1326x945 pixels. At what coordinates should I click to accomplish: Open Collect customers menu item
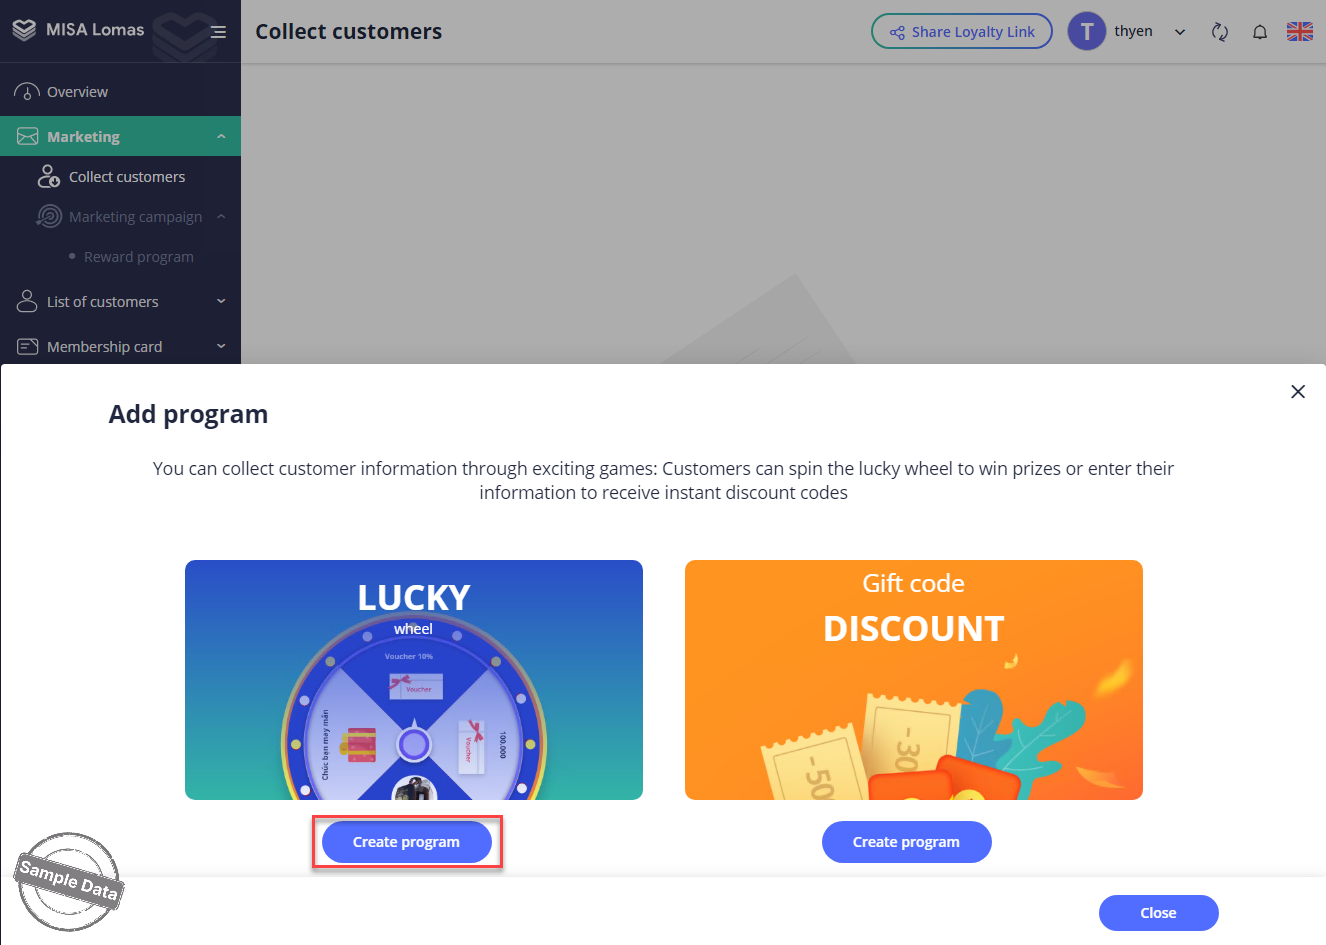tap(127, 177)
